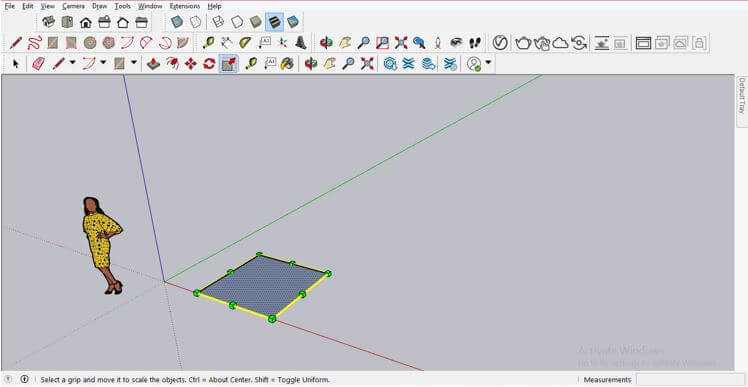Viewport: 748px width, 387px height.
Task: Open the Help menu
Action: tap(214, 6)
